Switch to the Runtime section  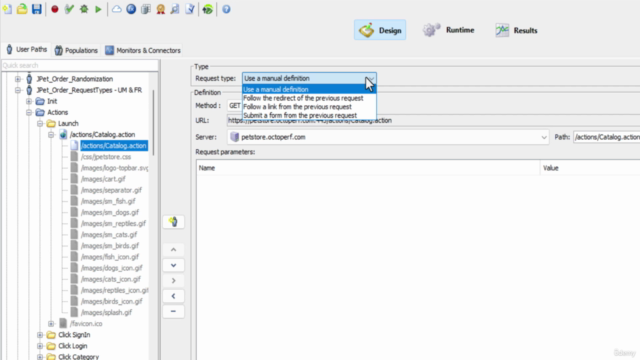[x=448, y=30]
